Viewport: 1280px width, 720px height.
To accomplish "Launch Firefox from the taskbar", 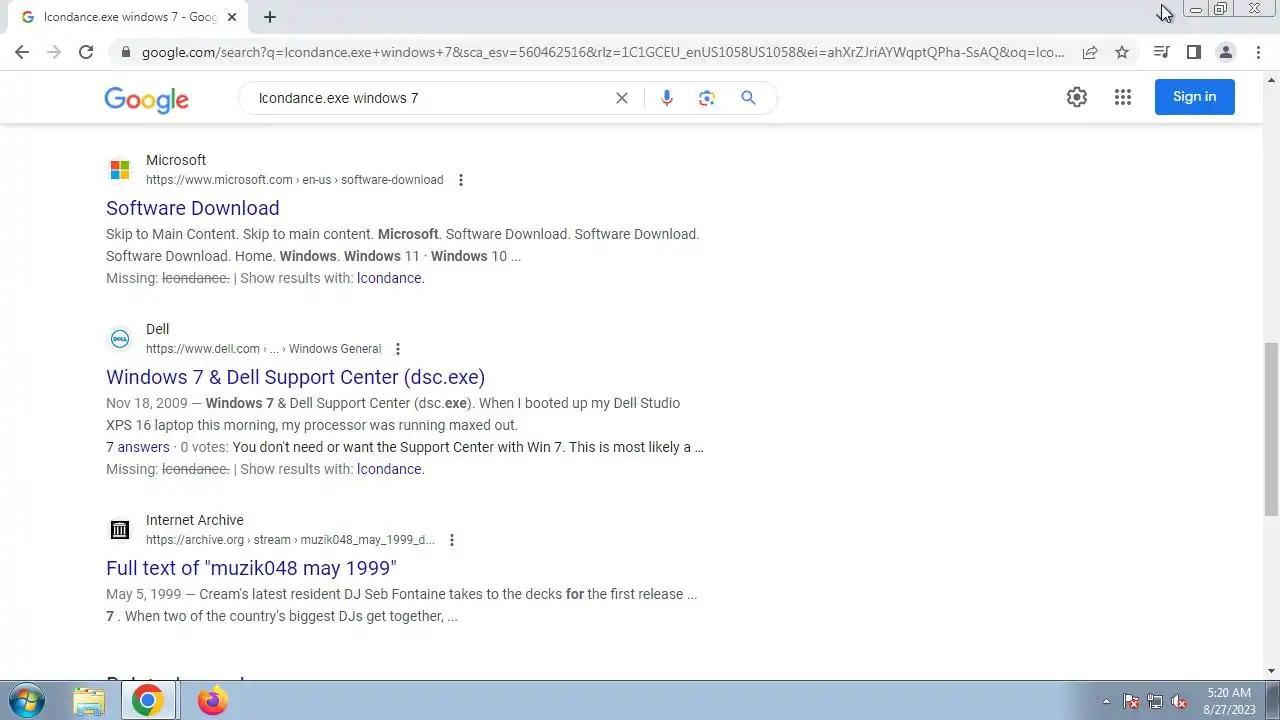I will pyautogui.click(x=212, y=701).
